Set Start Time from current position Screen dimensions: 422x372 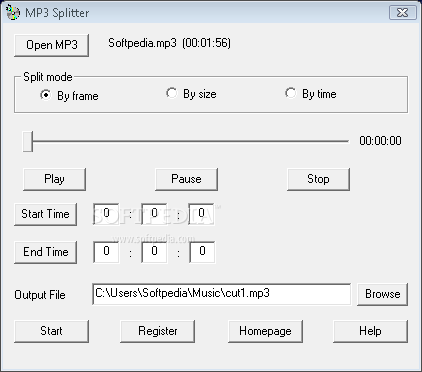pos(46,214)
